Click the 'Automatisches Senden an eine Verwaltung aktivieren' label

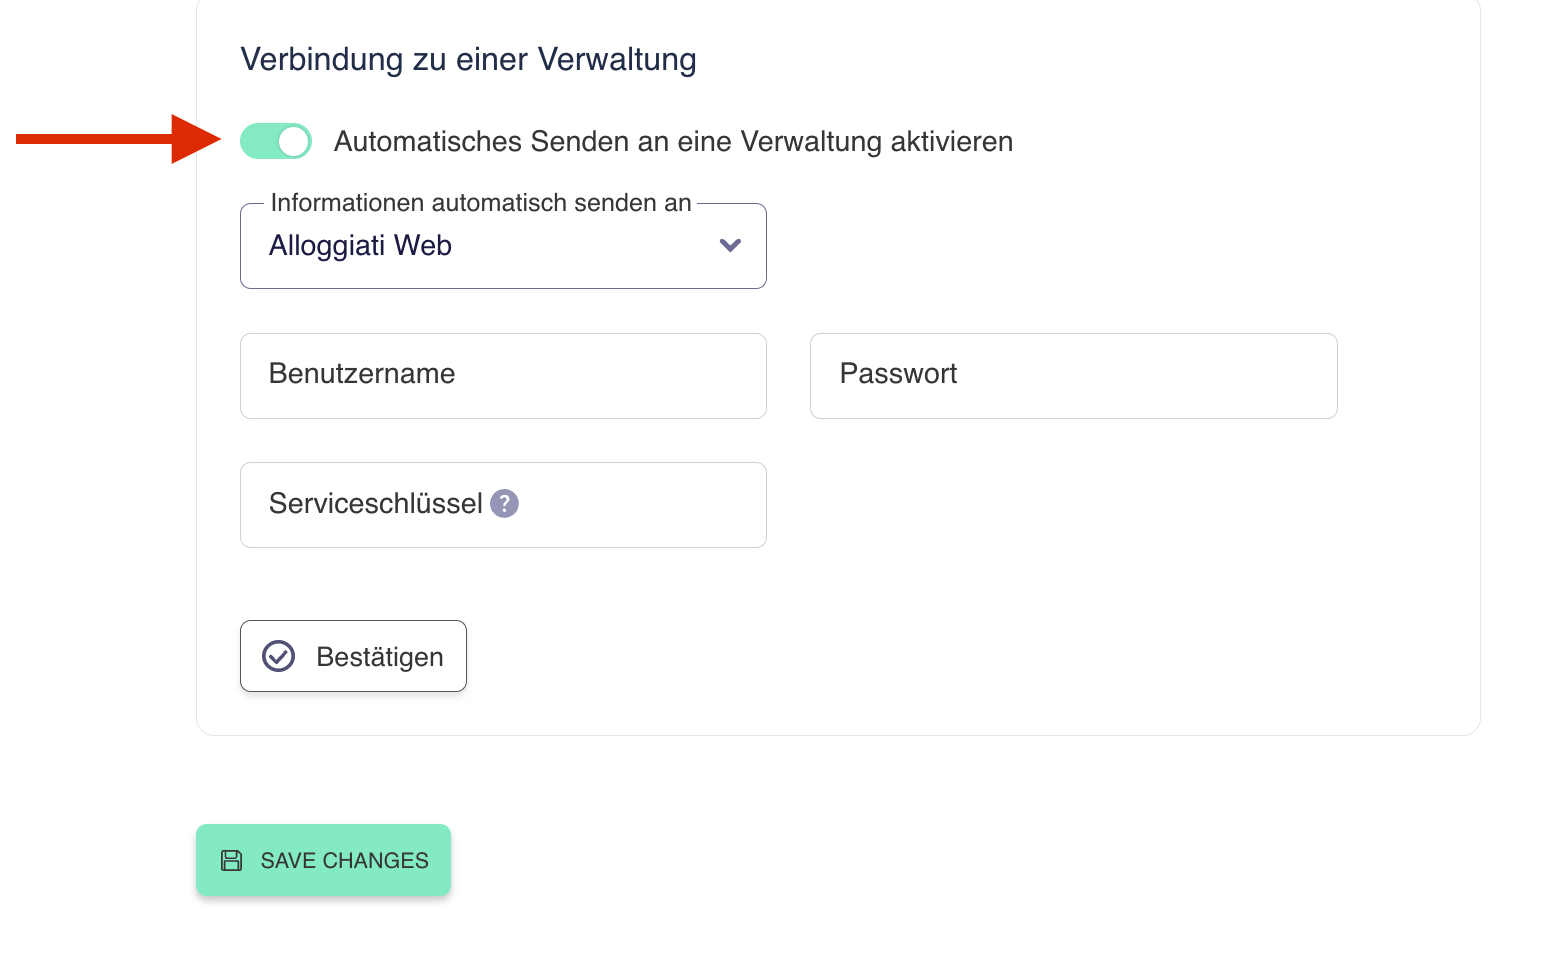tap(673, 142)
